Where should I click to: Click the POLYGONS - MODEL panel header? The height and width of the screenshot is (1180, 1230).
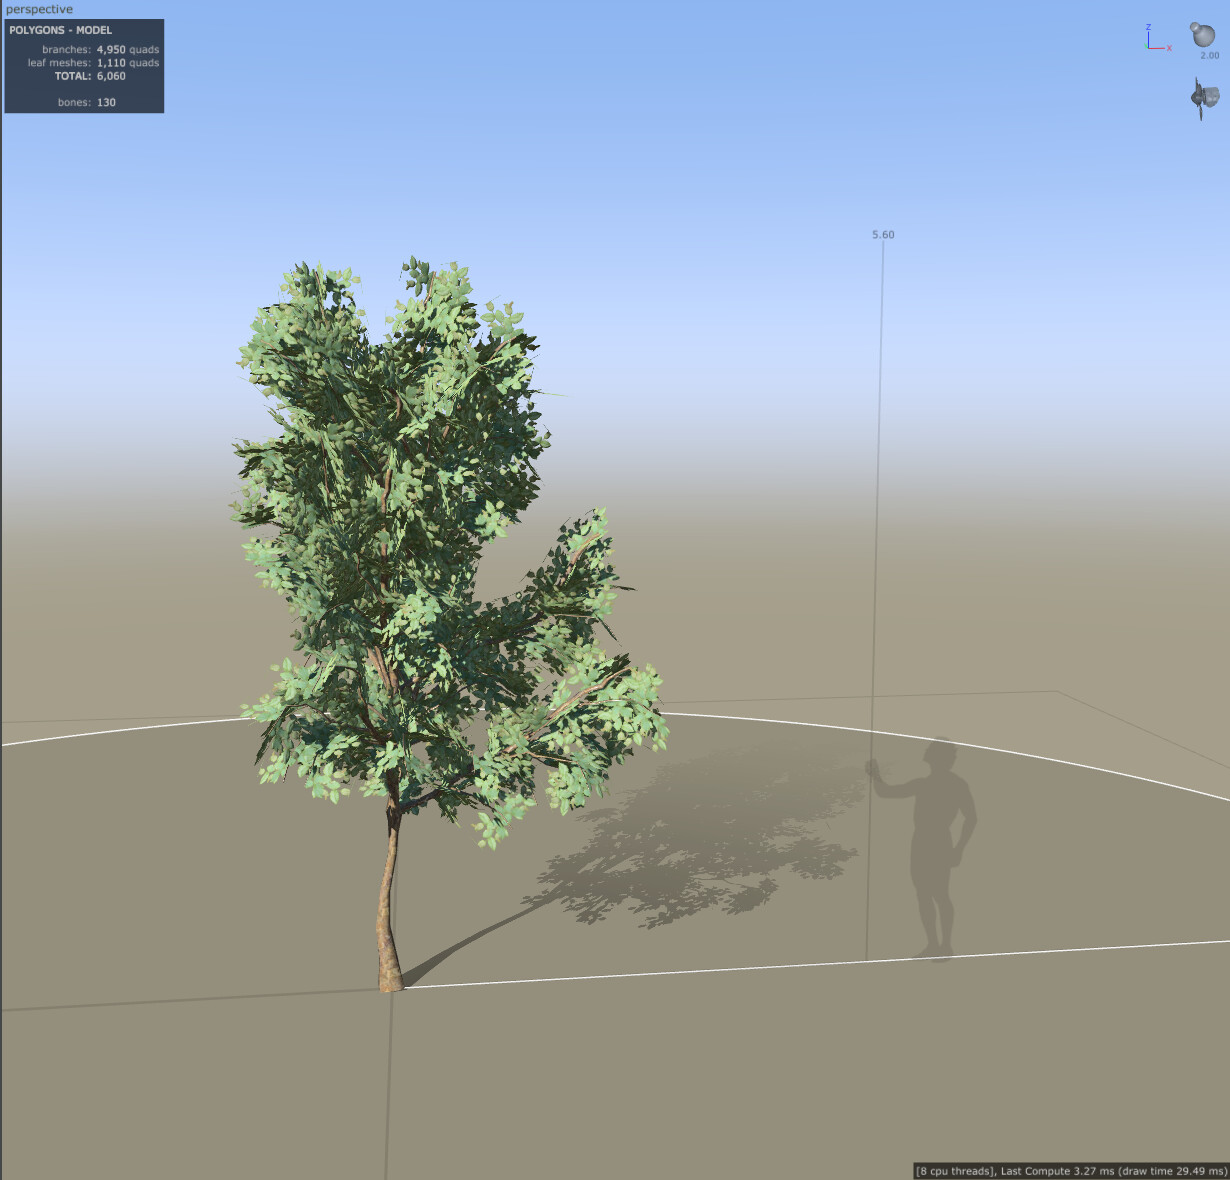click(x=60, y=30)
